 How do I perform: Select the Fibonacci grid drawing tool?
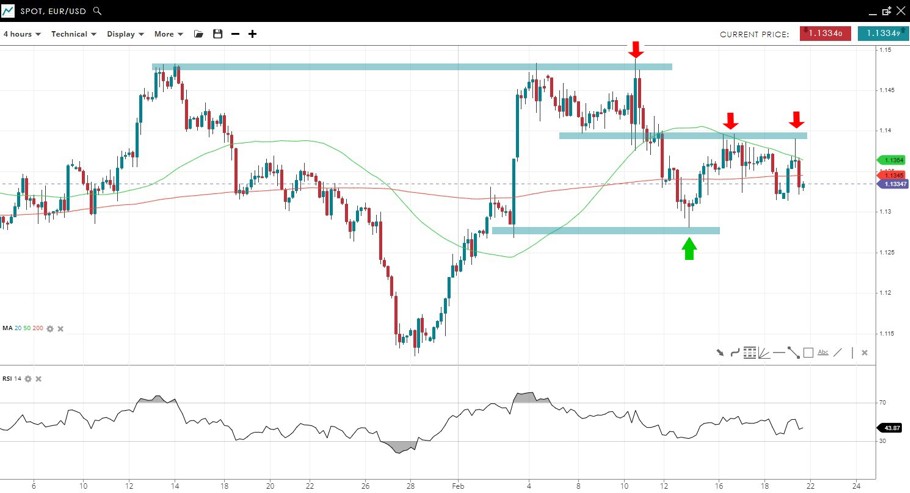click(x=749, y=352)
